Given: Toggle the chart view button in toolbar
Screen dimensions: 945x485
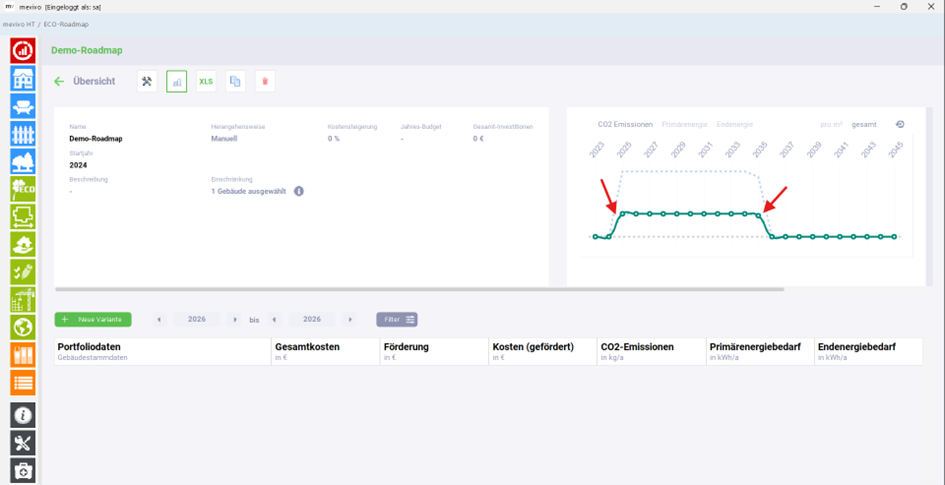Looking at the screenshot, I should (177, 81).
